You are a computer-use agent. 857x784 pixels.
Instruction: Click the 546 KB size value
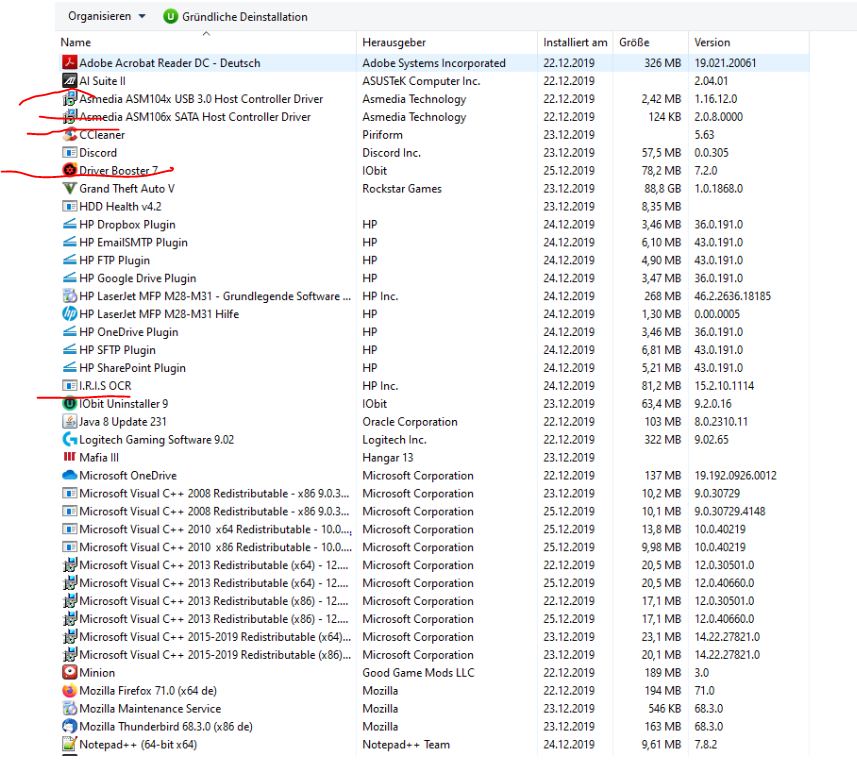(x=665, y=709)
